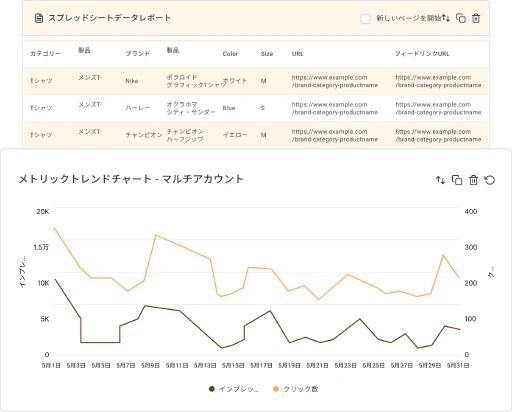Click the 400 right axis label
Viewport: 512px width, 412px height.
pyautogui.click(x=471, y=212)
